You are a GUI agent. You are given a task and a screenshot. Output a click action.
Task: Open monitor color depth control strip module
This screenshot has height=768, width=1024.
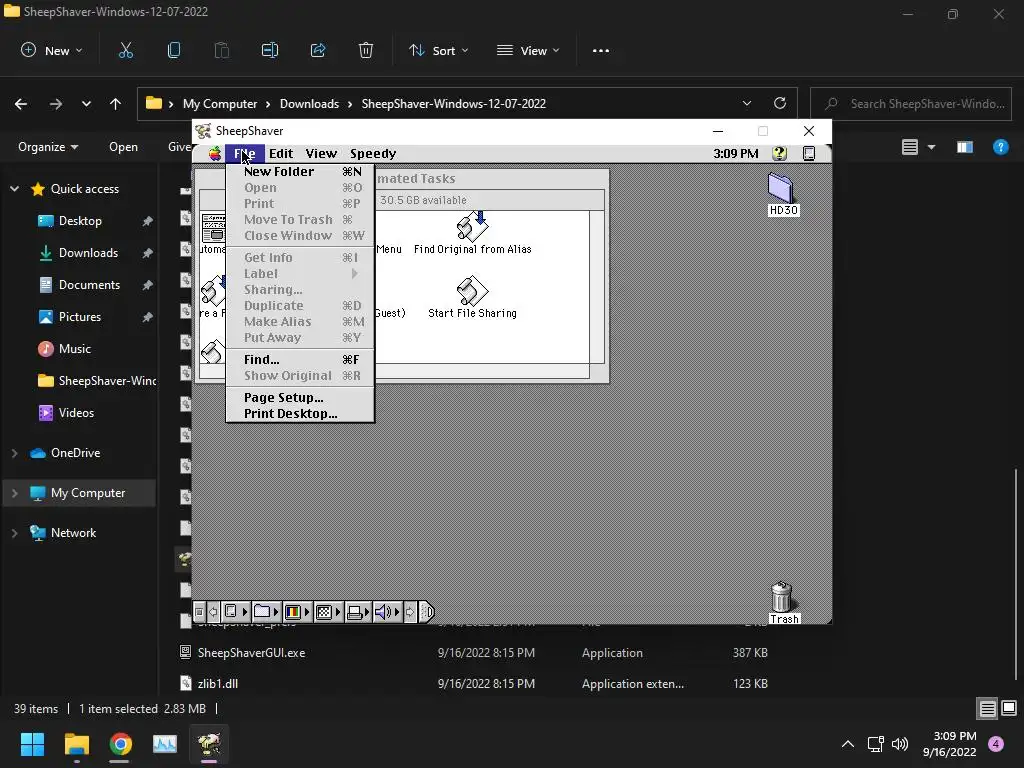tap(297, 612)
